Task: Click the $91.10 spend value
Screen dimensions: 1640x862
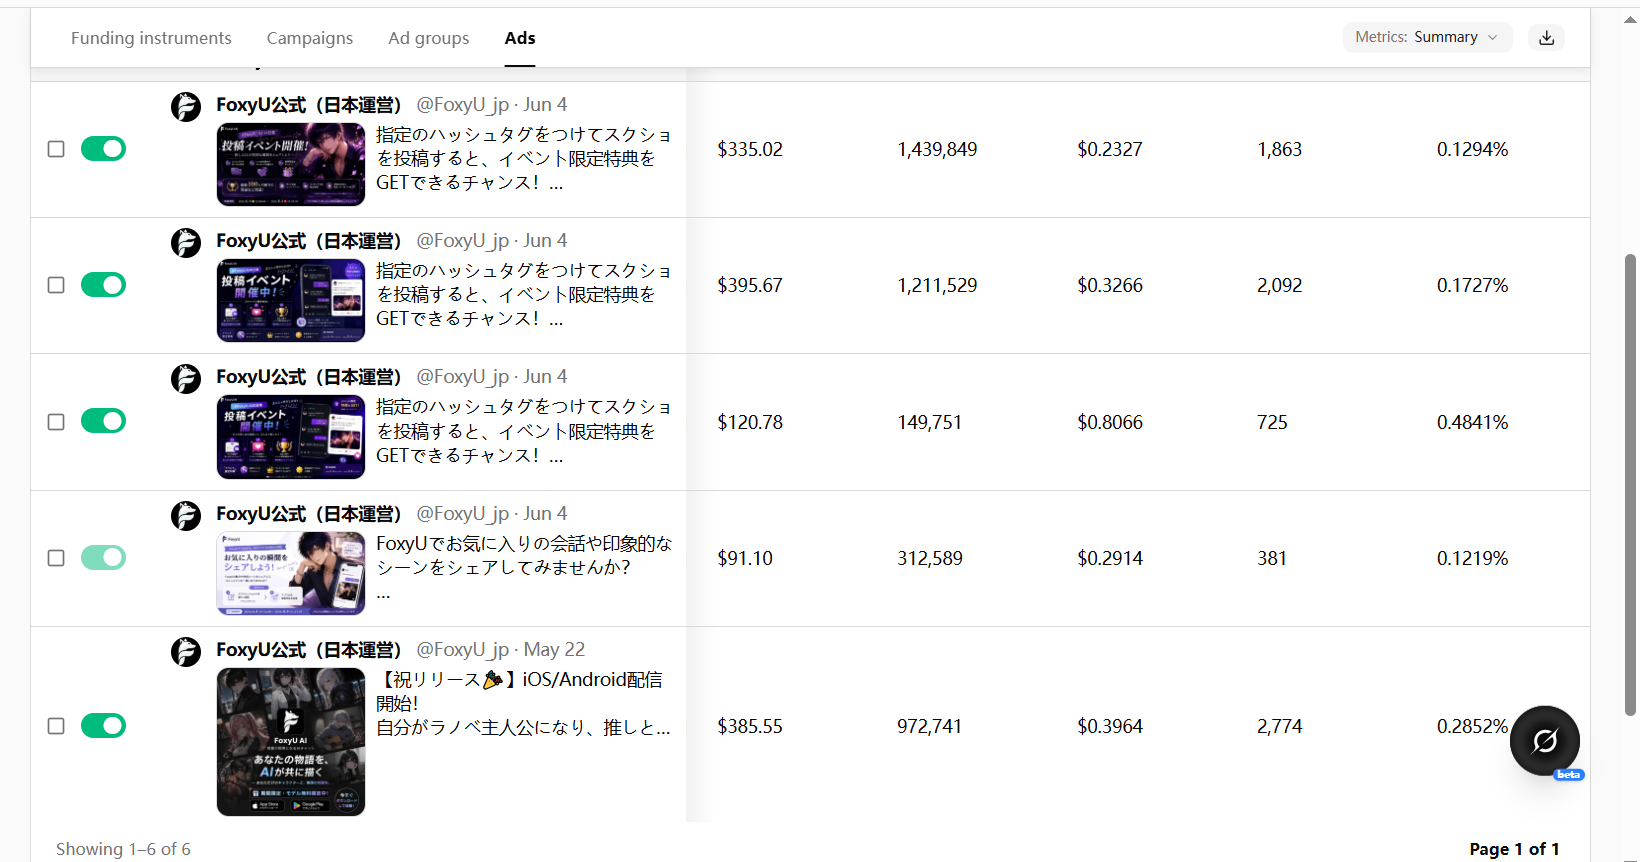Action: [745, 558]
